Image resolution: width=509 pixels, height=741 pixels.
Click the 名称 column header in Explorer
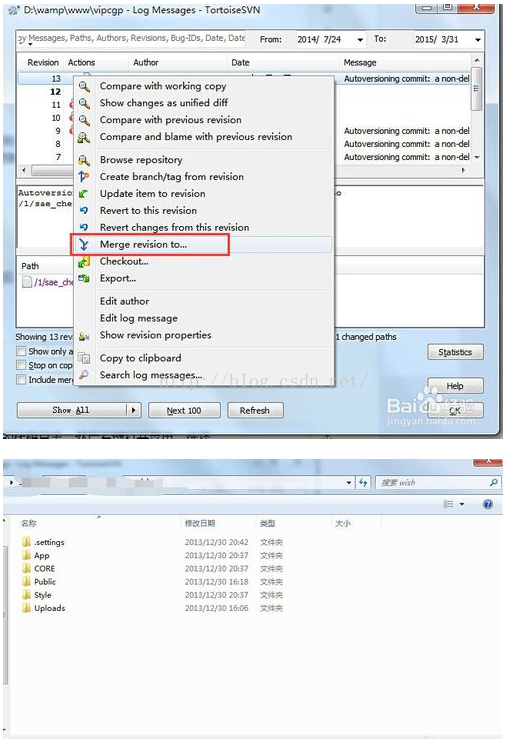coord(97,523)
